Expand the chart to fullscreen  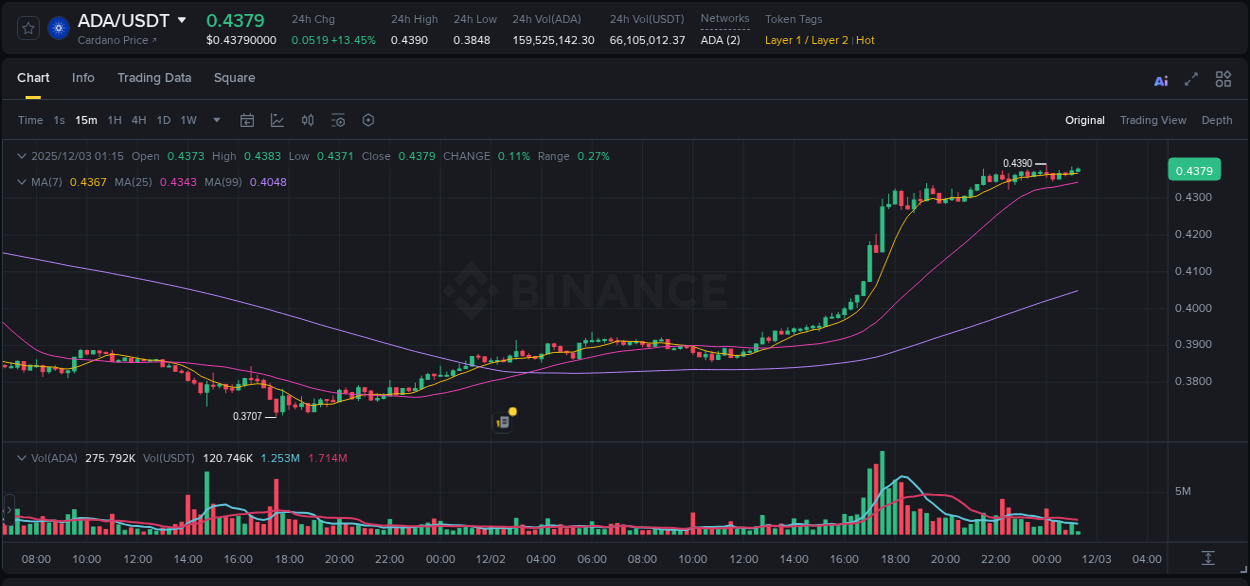[x=1191, y=79]
